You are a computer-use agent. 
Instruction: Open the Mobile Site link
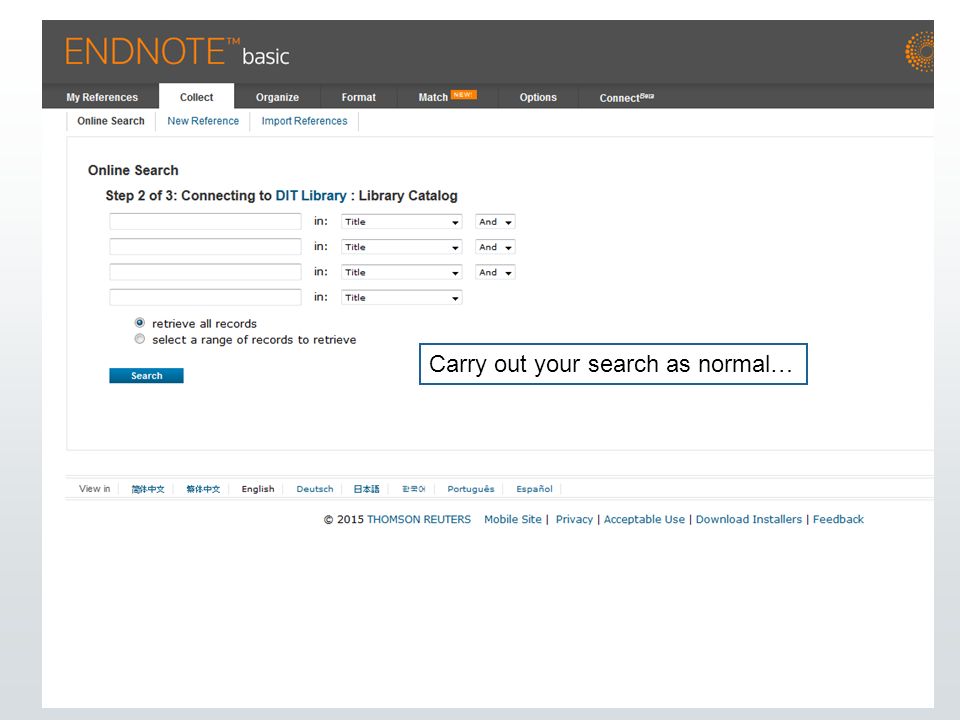[513, 520]
